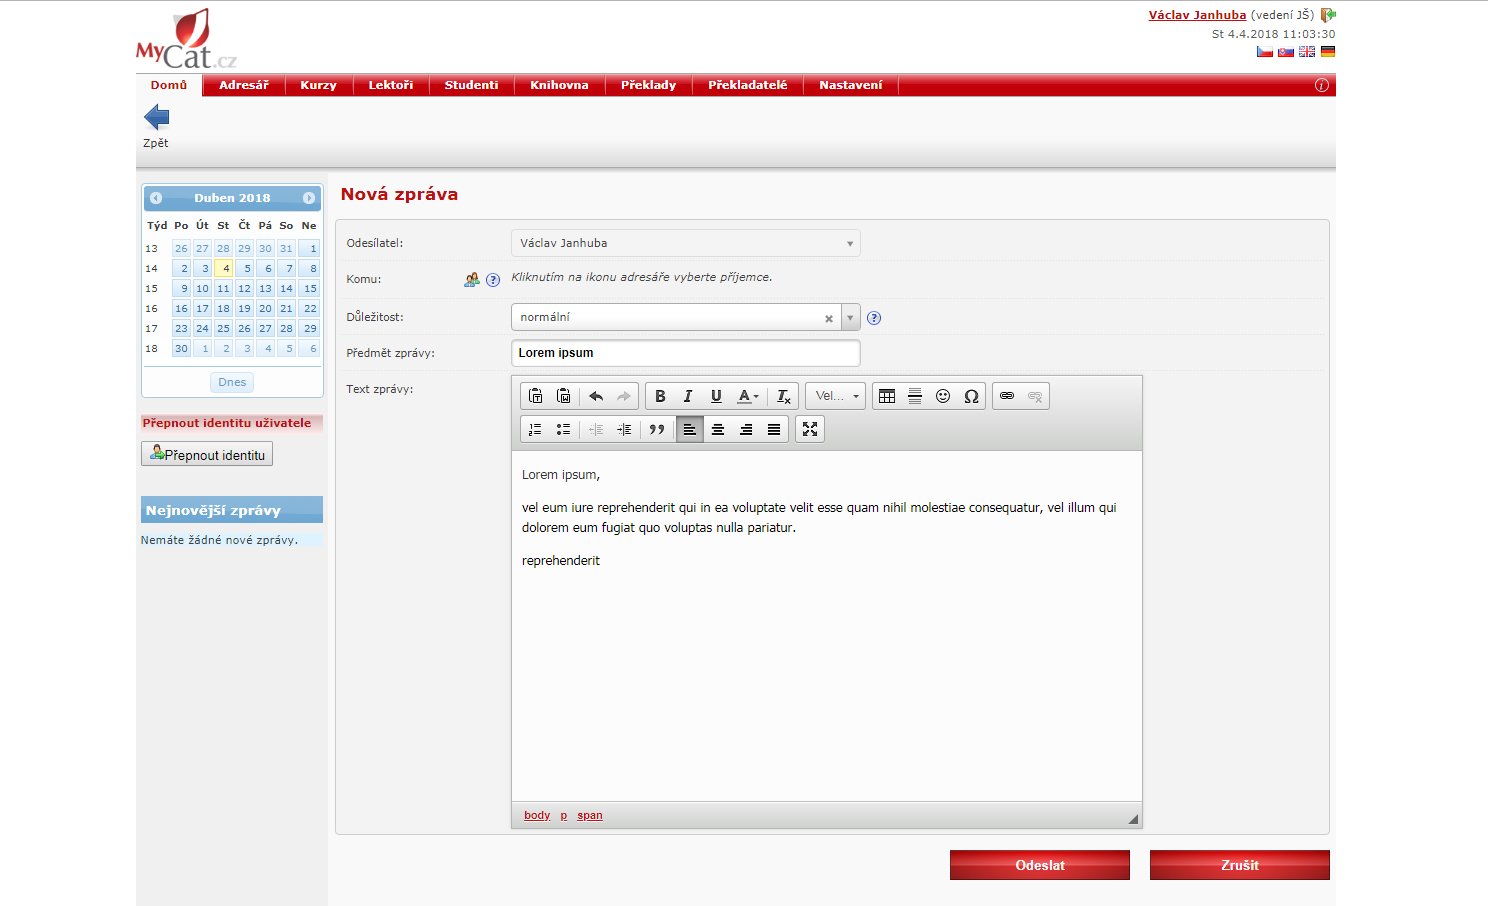
Task: Open the text color picker
Action: click(747, 396)
